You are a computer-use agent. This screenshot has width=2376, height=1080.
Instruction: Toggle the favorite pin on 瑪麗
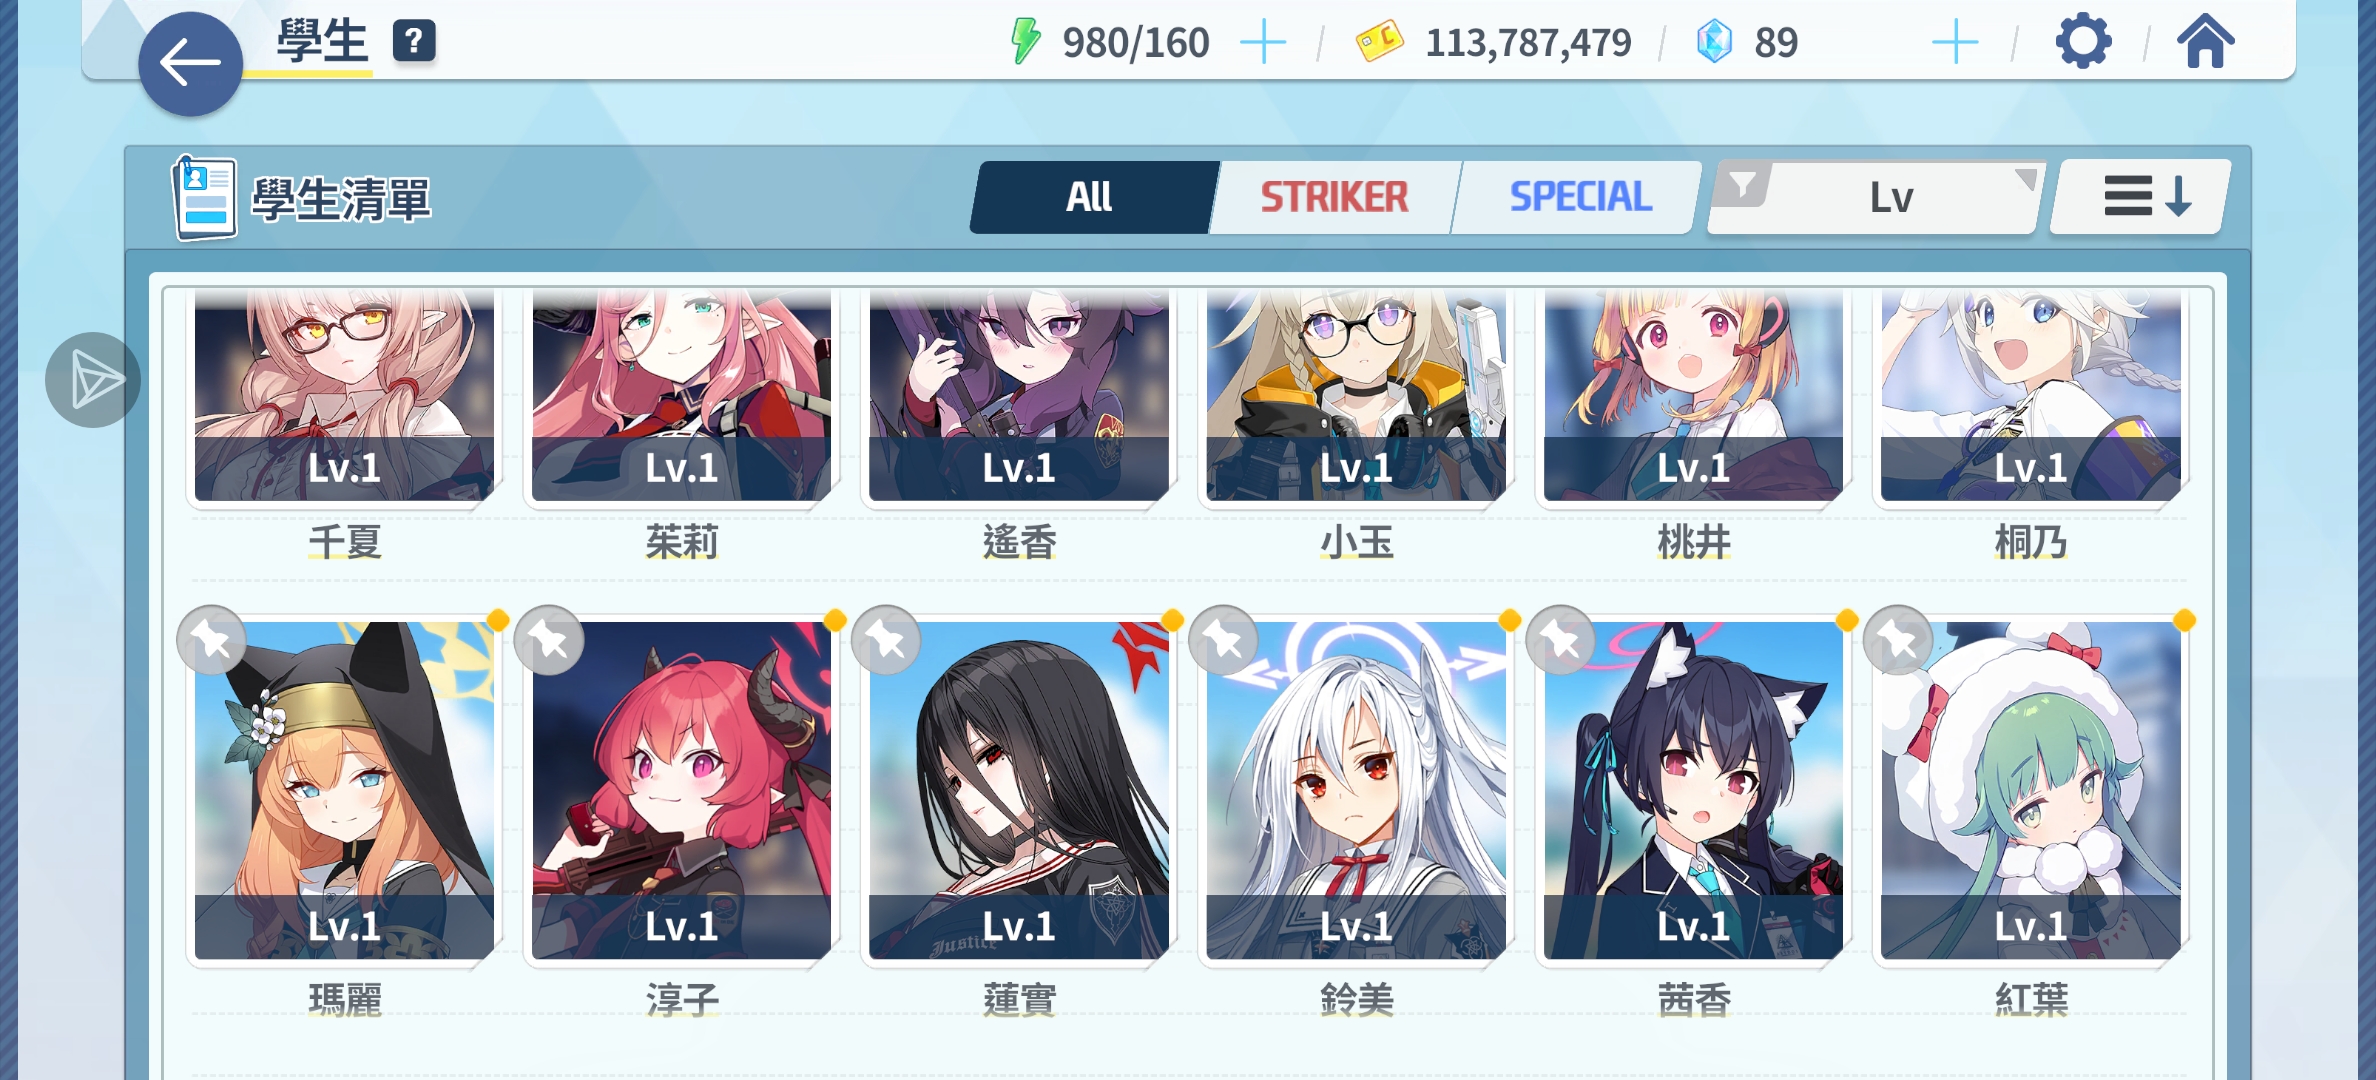[211, 640]
